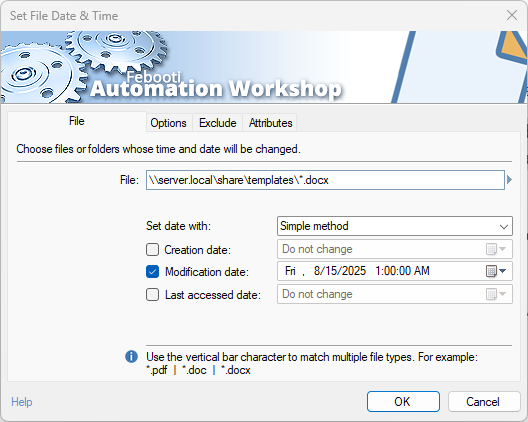The image size is (528, 422).
Task: Open the Help link
Action: (x=22, y=402)
